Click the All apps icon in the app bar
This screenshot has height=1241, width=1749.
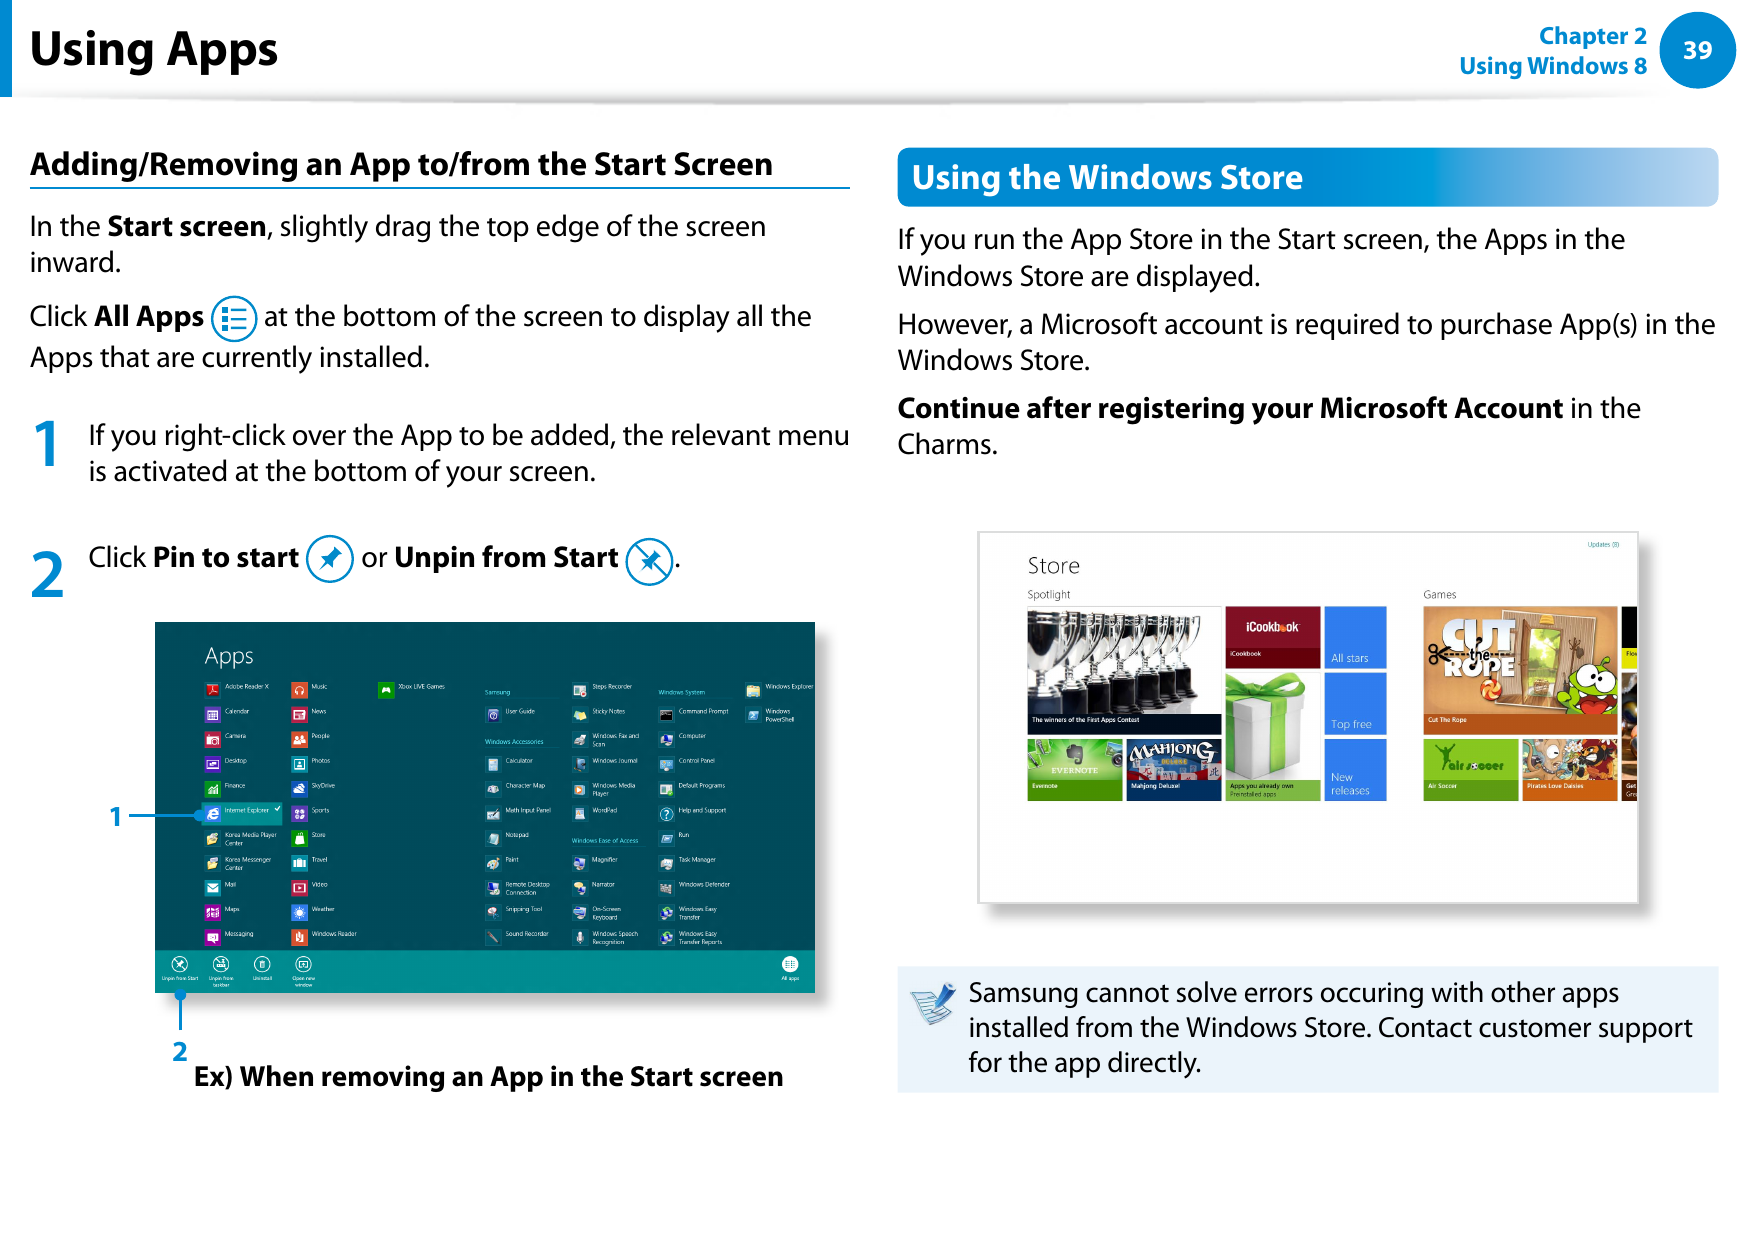(790, 968)
